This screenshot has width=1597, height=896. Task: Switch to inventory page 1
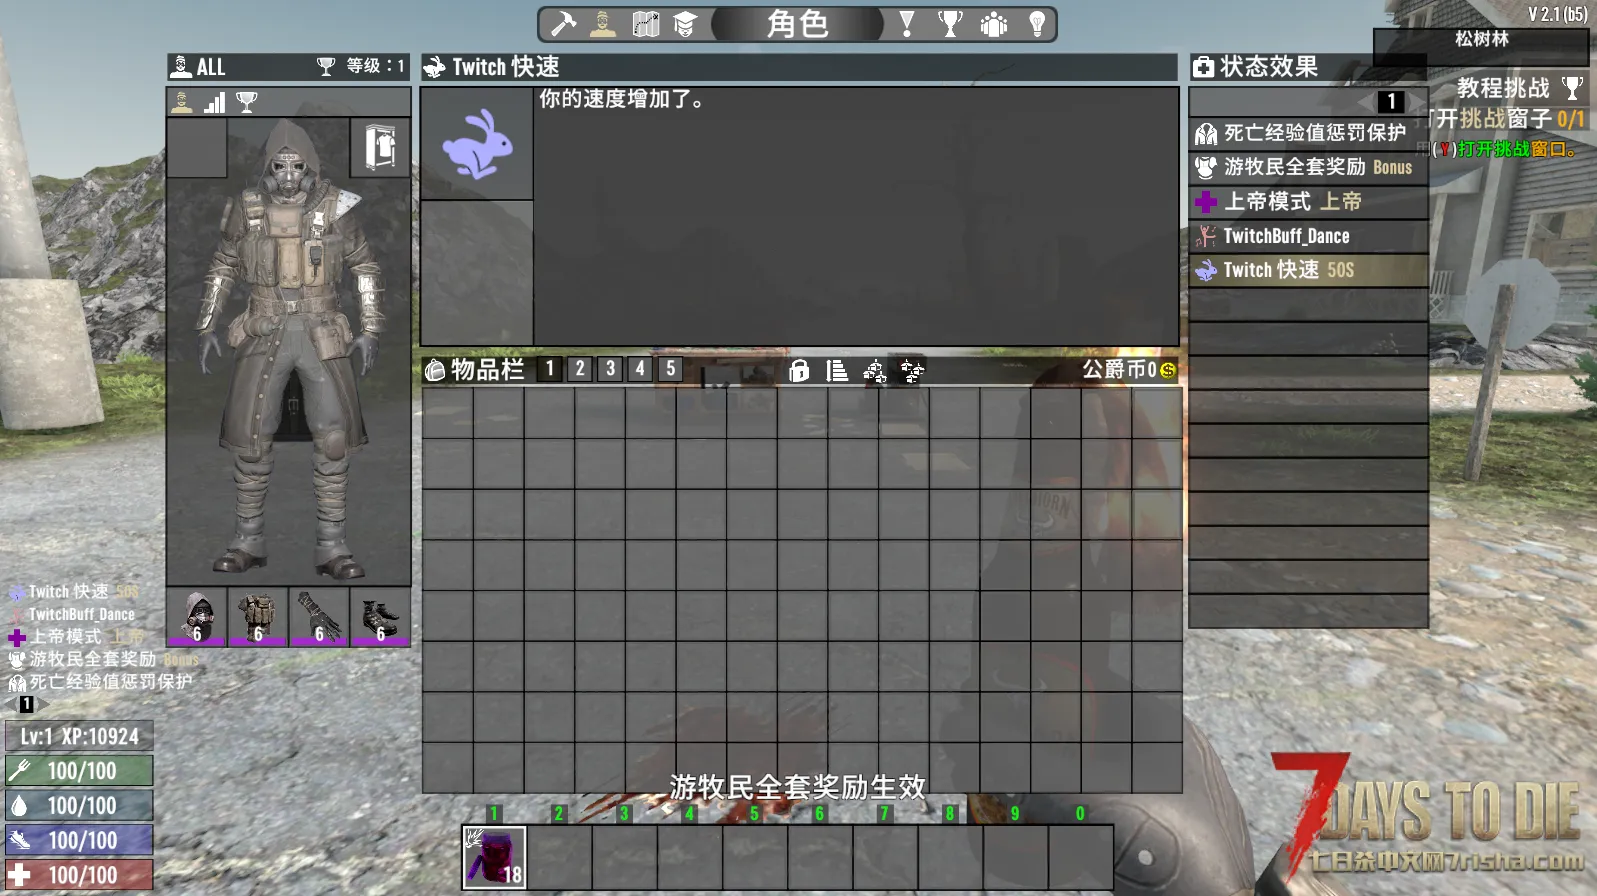[549, 369]
